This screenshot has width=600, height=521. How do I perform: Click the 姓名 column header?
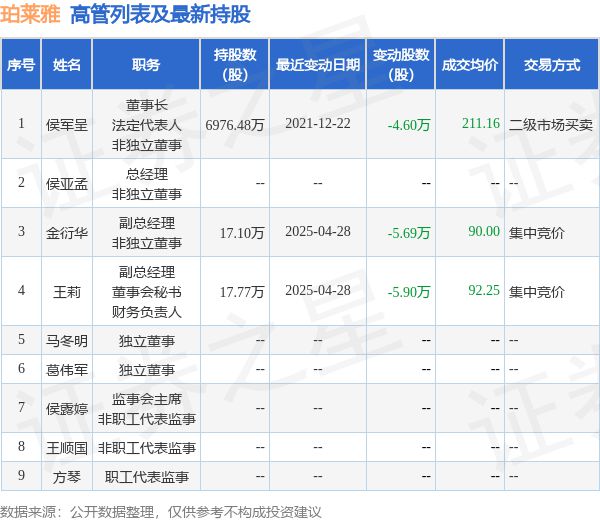coord(67,65)
